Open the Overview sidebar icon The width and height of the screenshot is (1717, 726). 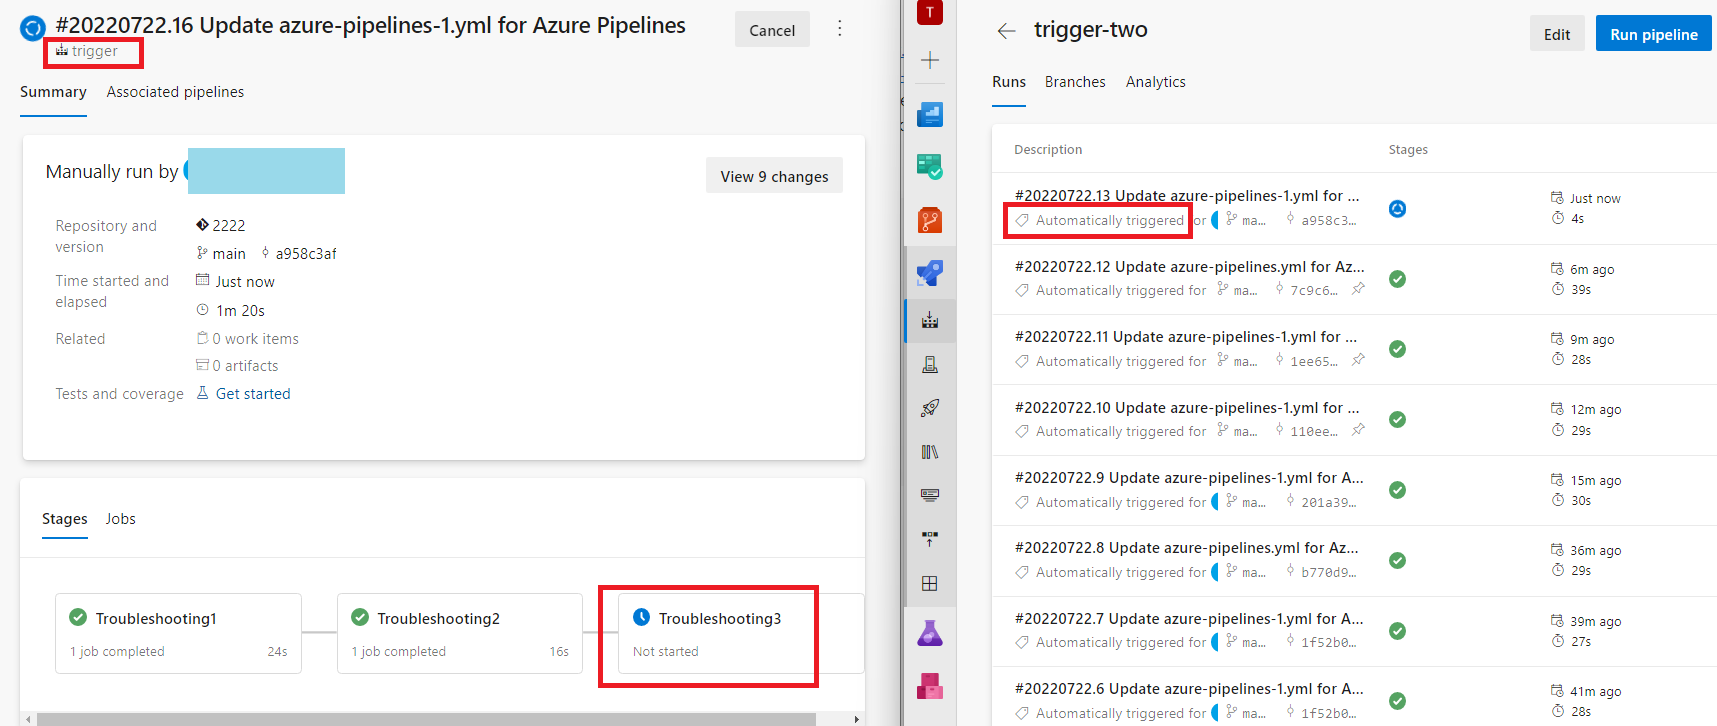point(930,114)
